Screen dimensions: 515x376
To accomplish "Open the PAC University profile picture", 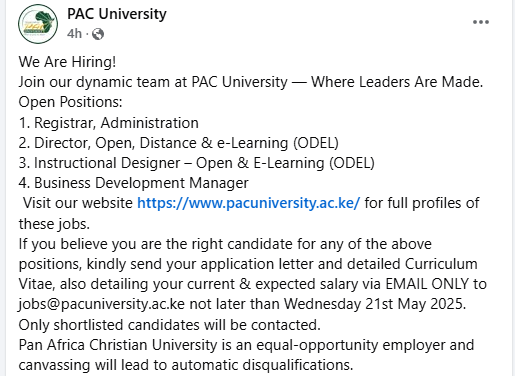I will pos(38,24).
